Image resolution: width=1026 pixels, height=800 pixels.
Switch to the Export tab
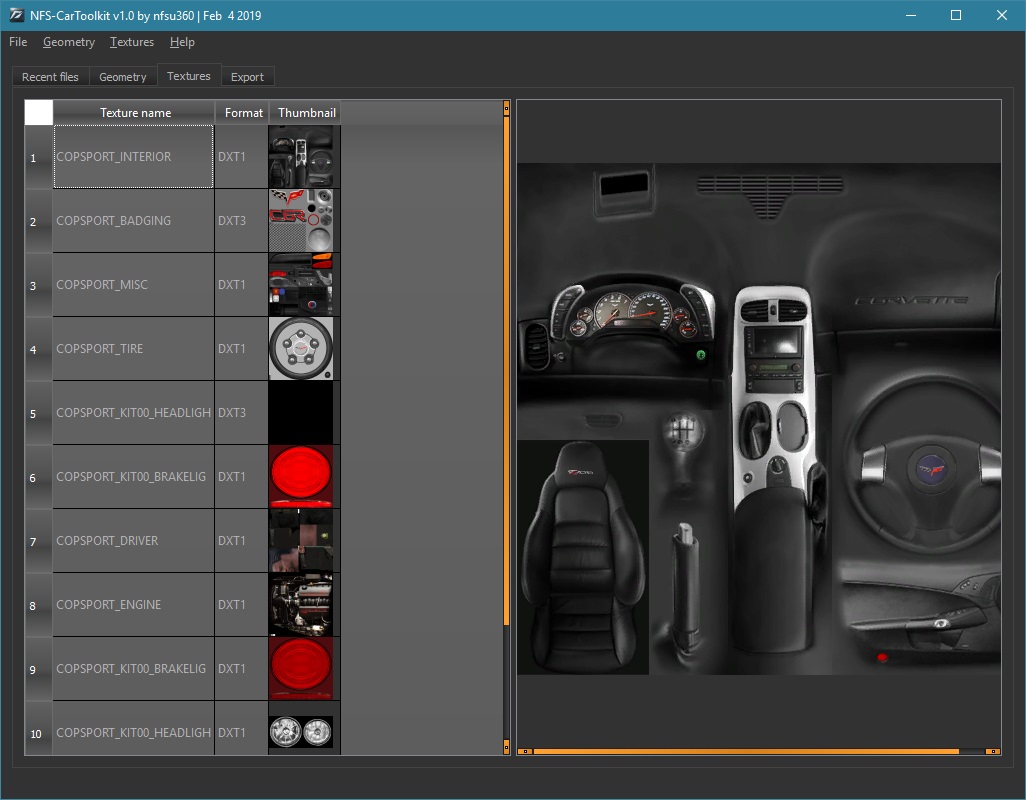coord(248,76)
